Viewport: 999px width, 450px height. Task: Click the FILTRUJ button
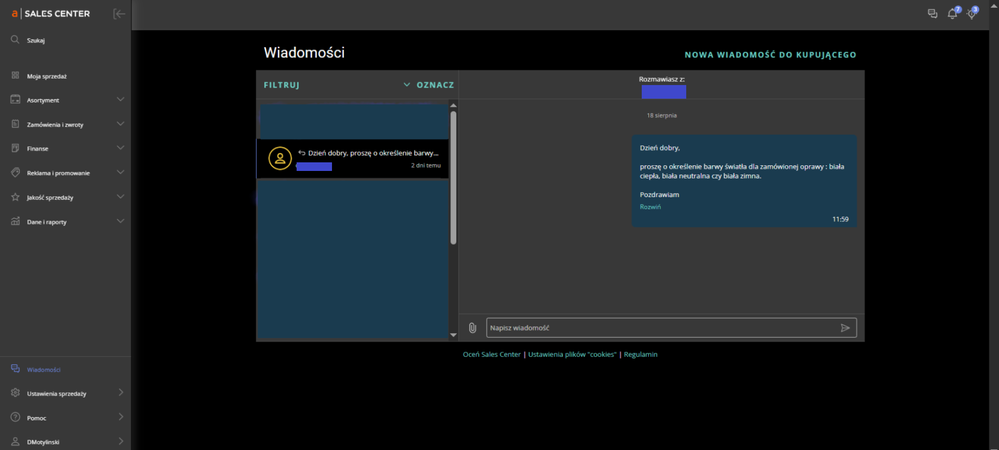[281, 85]
